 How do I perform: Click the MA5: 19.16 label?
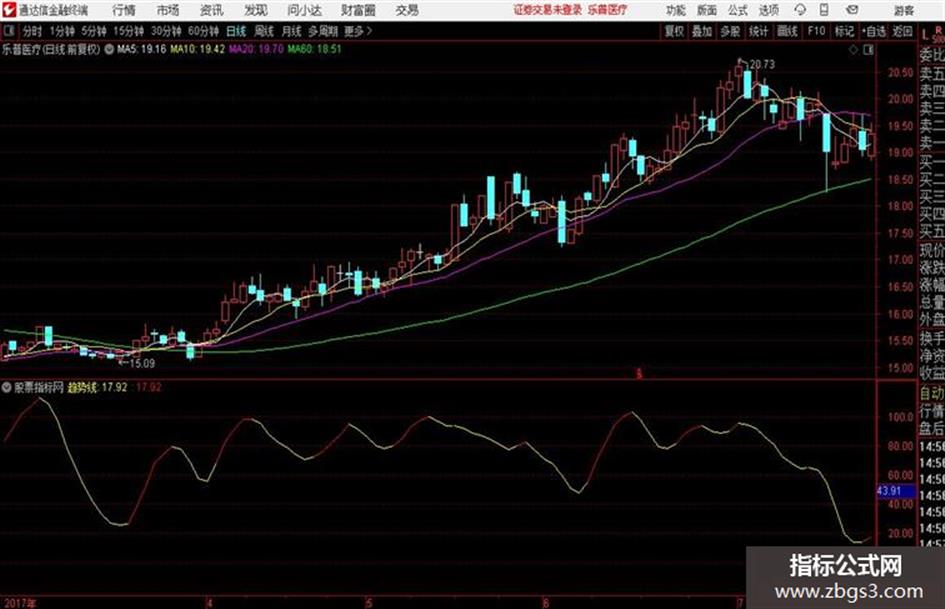click(x=141, y=49)
